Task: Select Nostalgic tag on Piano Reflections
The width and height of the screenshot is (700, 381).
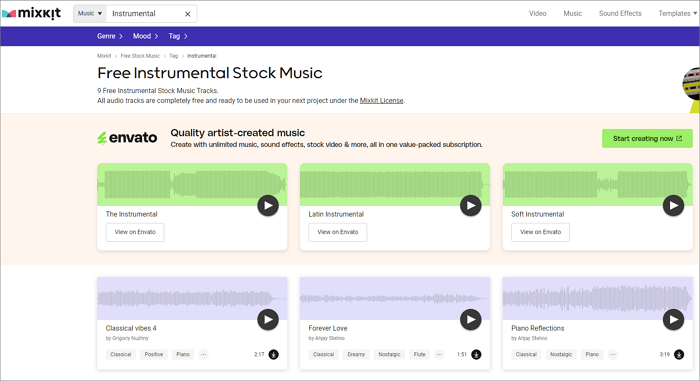Action: 561,355
